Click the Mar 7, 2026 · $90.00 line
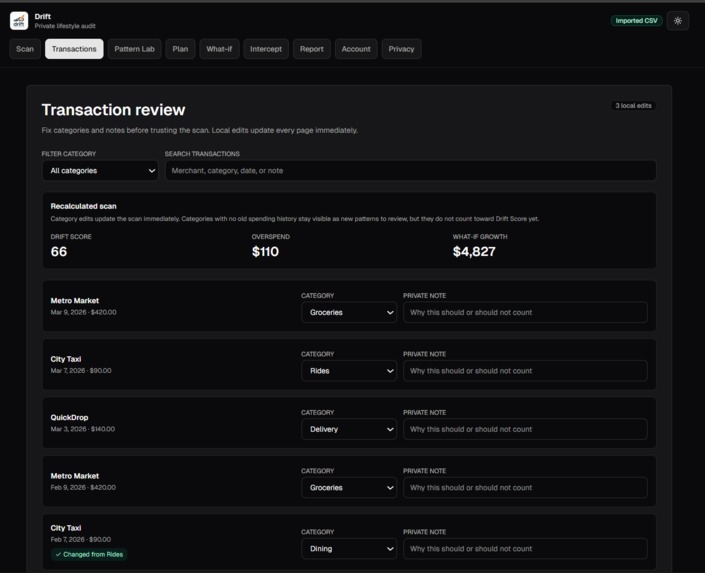This screenshot has width=705, height=573. [x=81, y=371]
